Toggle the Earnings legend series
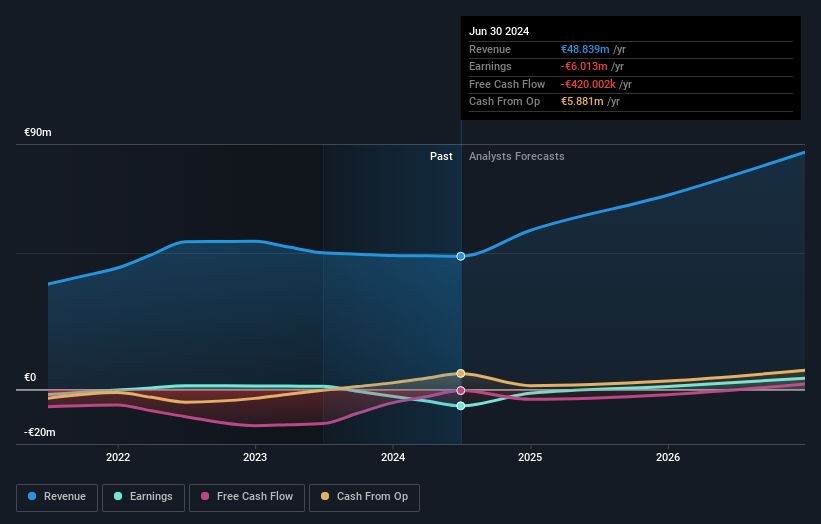 143,497
